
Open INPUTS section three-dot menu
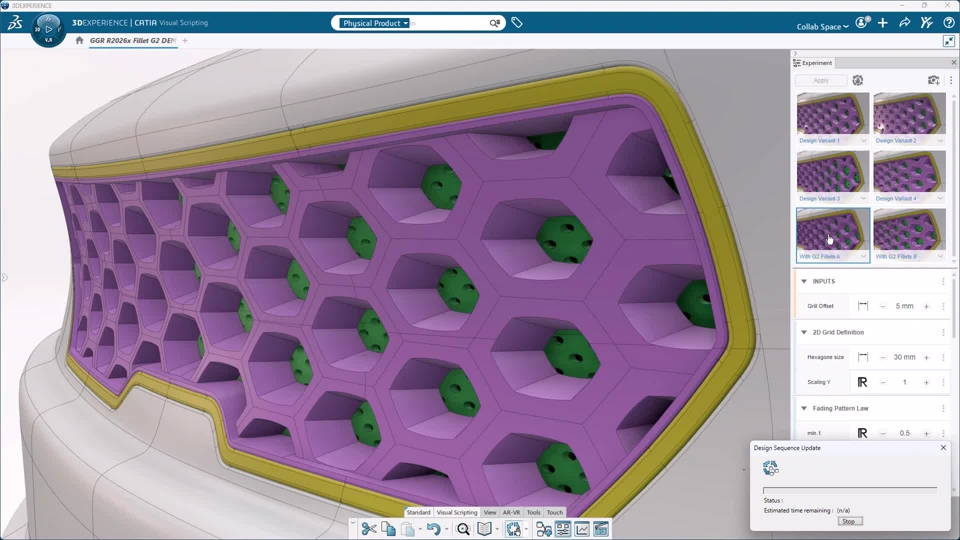[943, 282]
